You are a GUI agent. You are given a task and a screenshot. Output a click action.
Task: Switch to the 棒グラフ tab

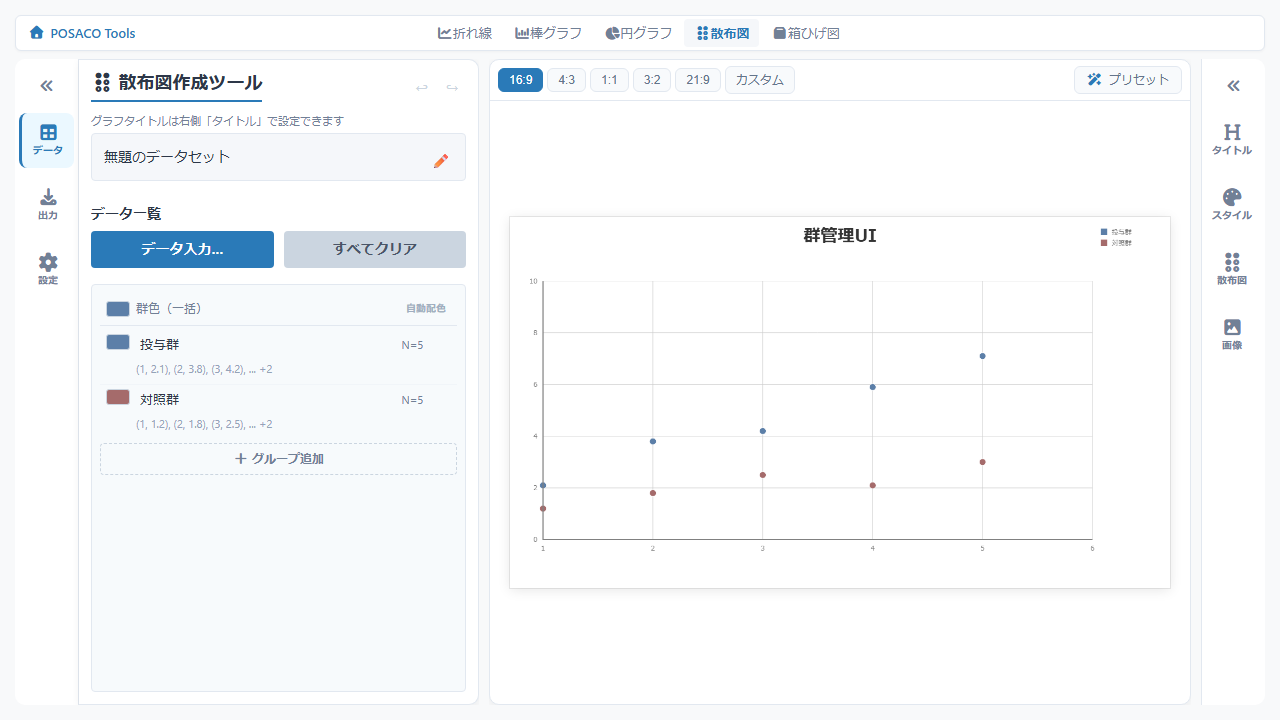(x=548, y=33)
